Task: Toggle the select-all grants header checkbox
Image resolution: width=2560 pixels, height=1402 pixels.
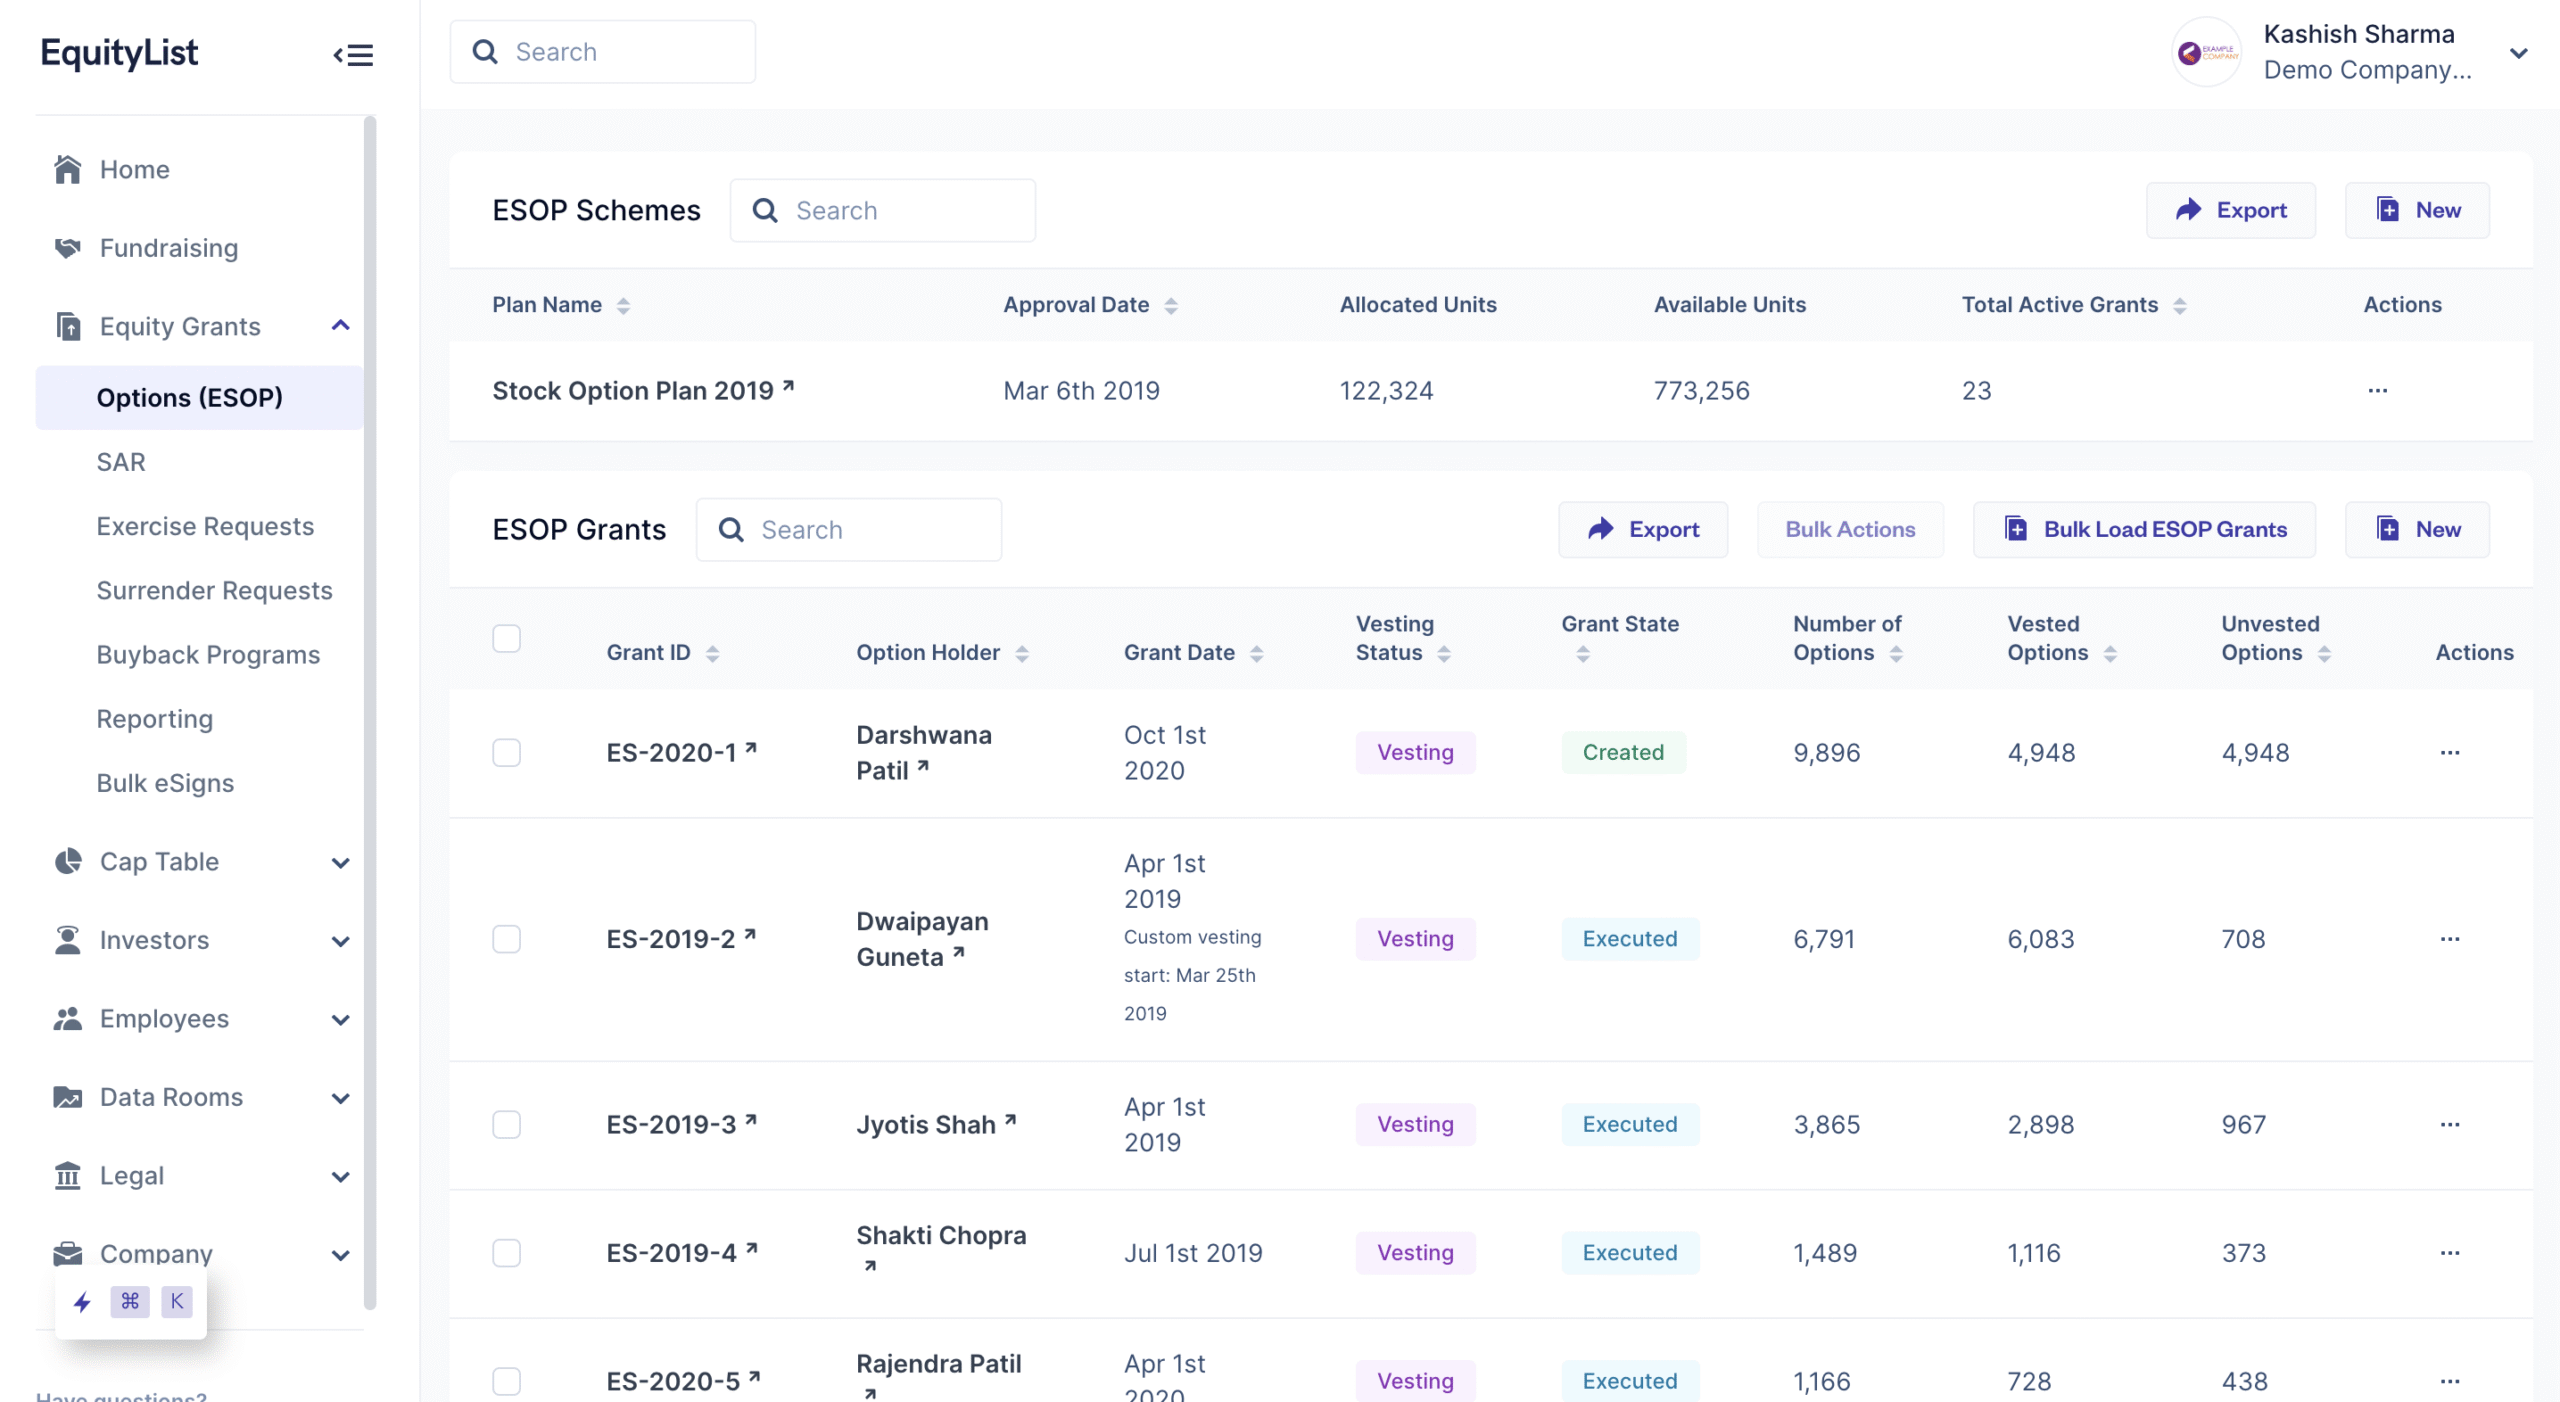Action: [x=506, y=638]
